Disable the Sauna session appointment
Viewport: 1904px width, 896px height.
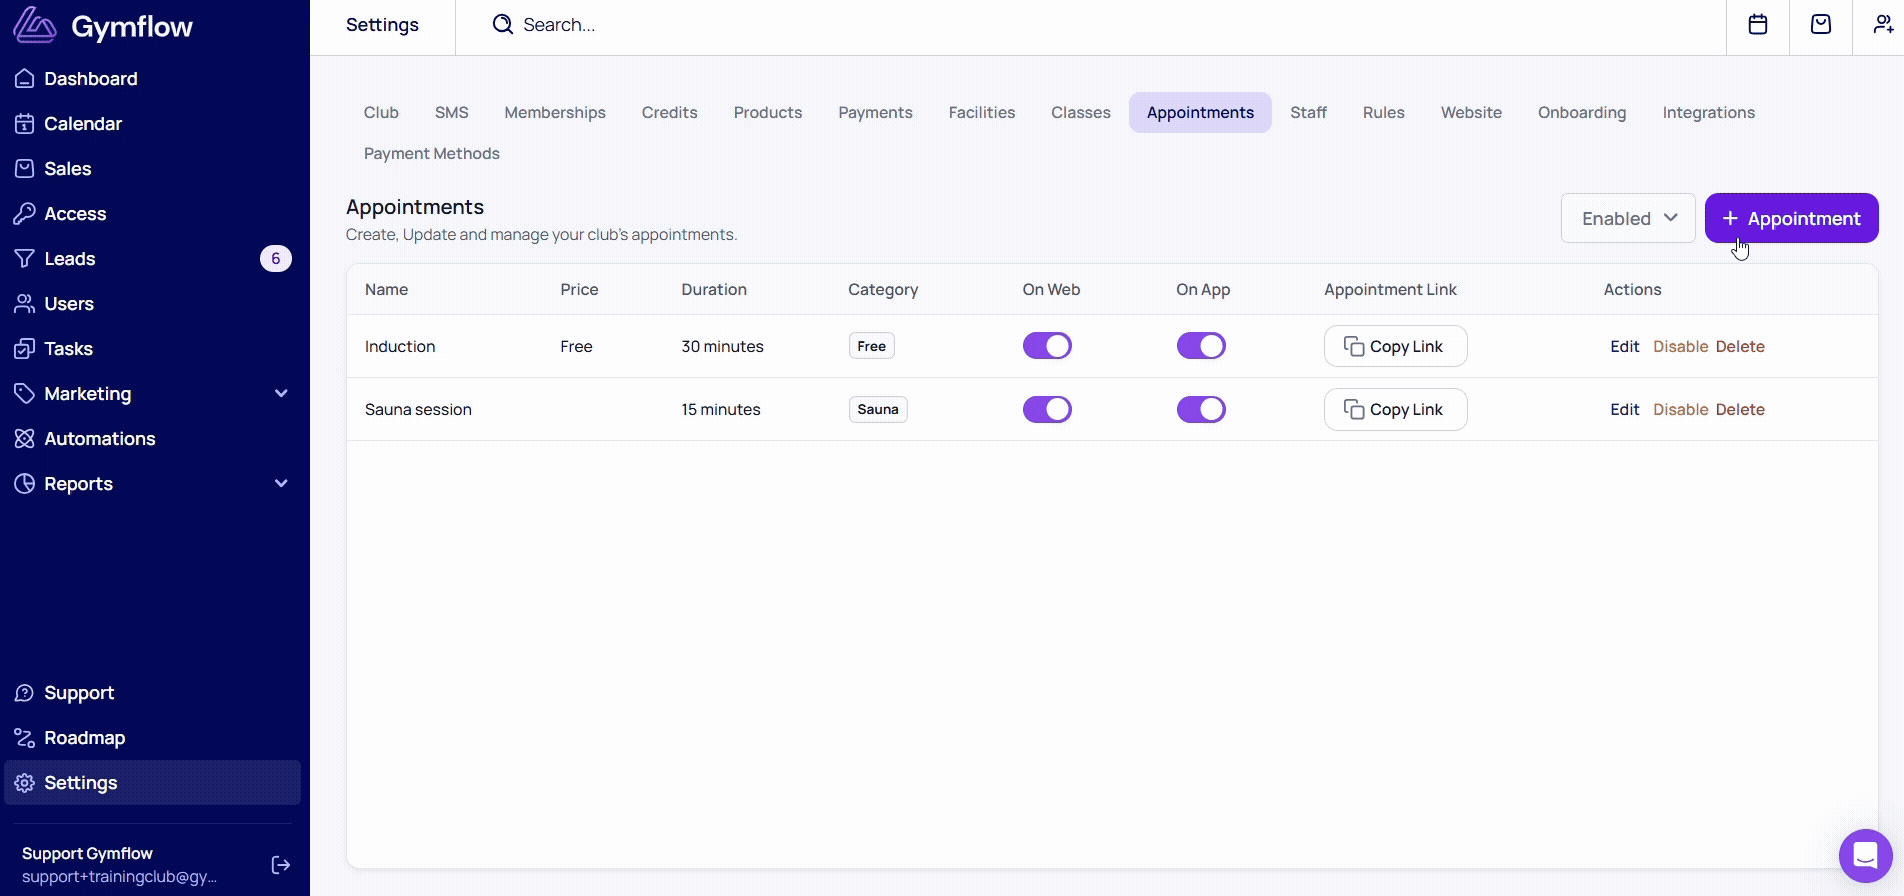coord(1681,409)
